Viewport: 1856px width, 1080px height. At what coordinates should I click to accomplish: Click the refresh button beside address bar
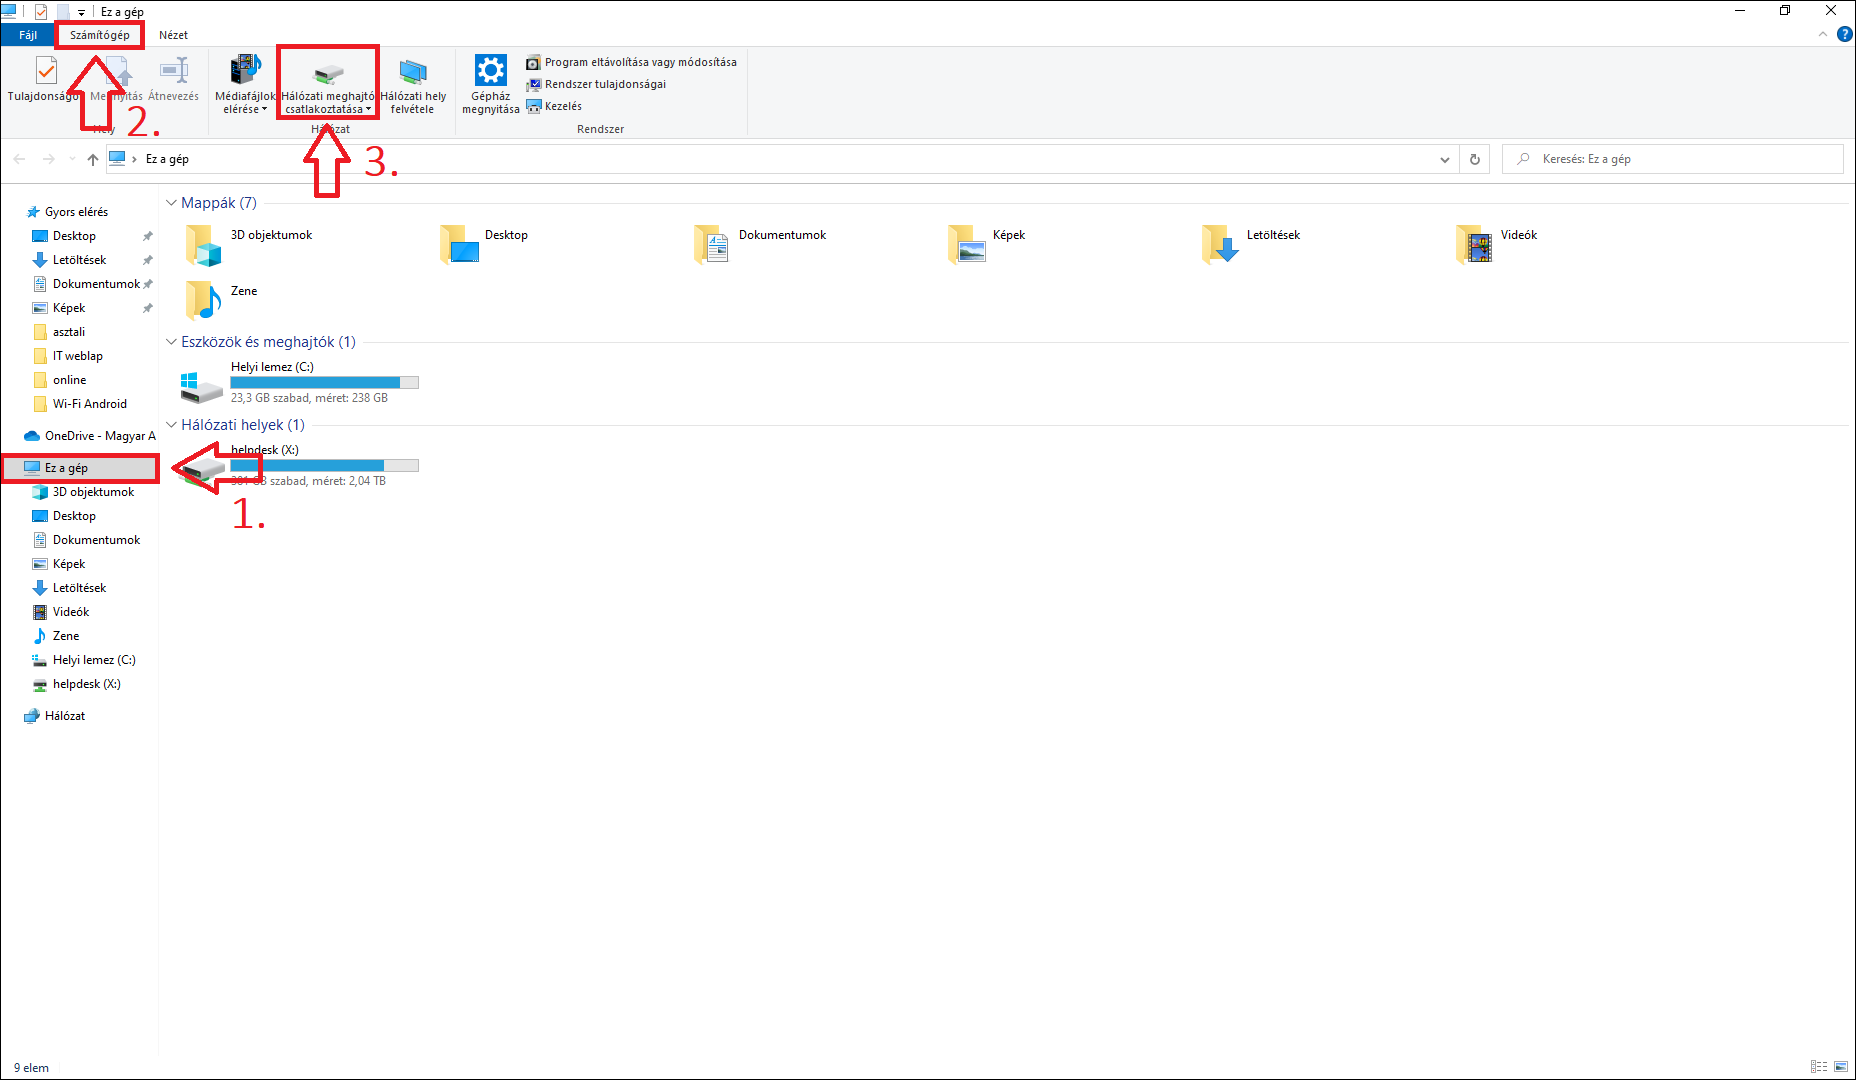pos(1475,159)
